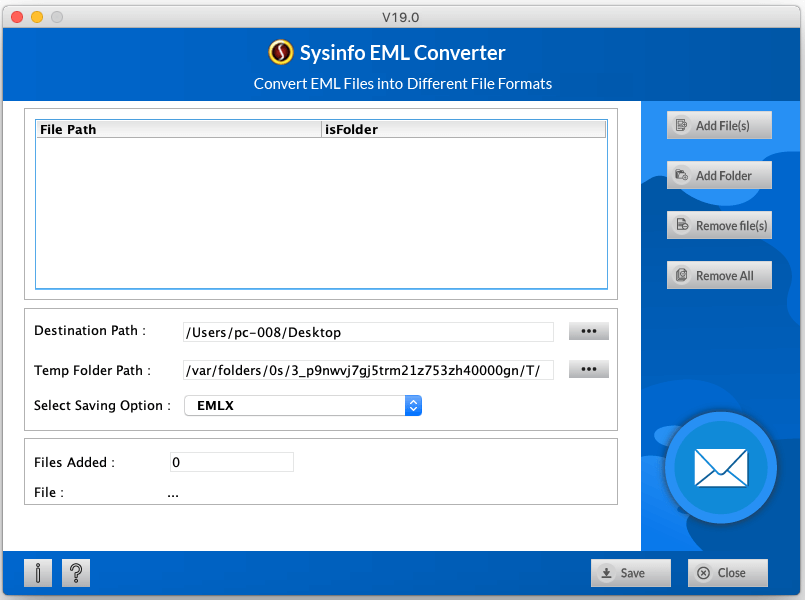The width and height of the screenshot is (805, 600).
Task: Click the large blue envelope icon
Action: pyautogui.click(x=719, y=466)
